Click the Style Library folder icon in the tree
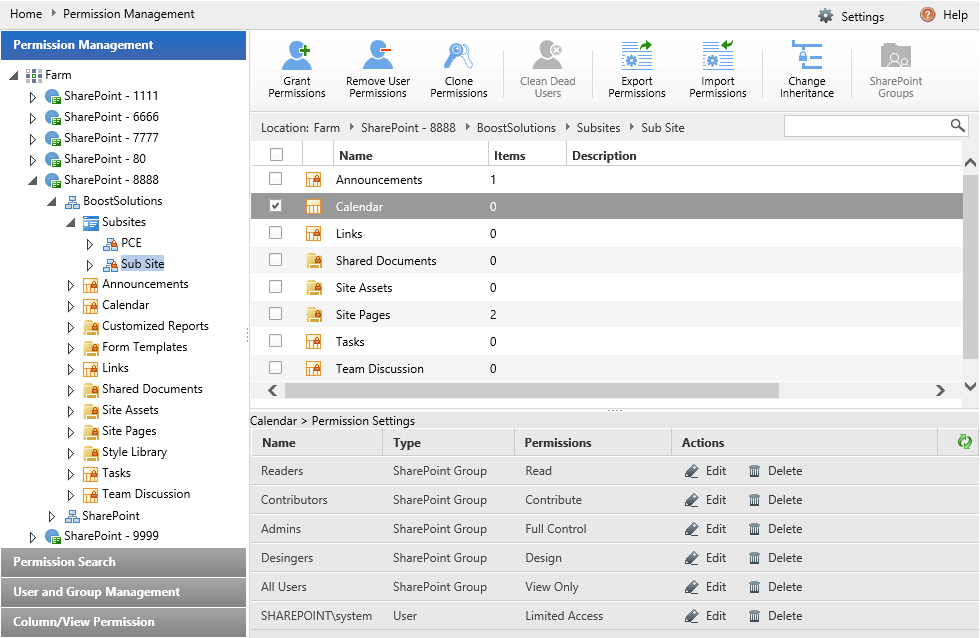Image resolution: width=980 pixels, height=638 pixels. [x=91, y=452]
